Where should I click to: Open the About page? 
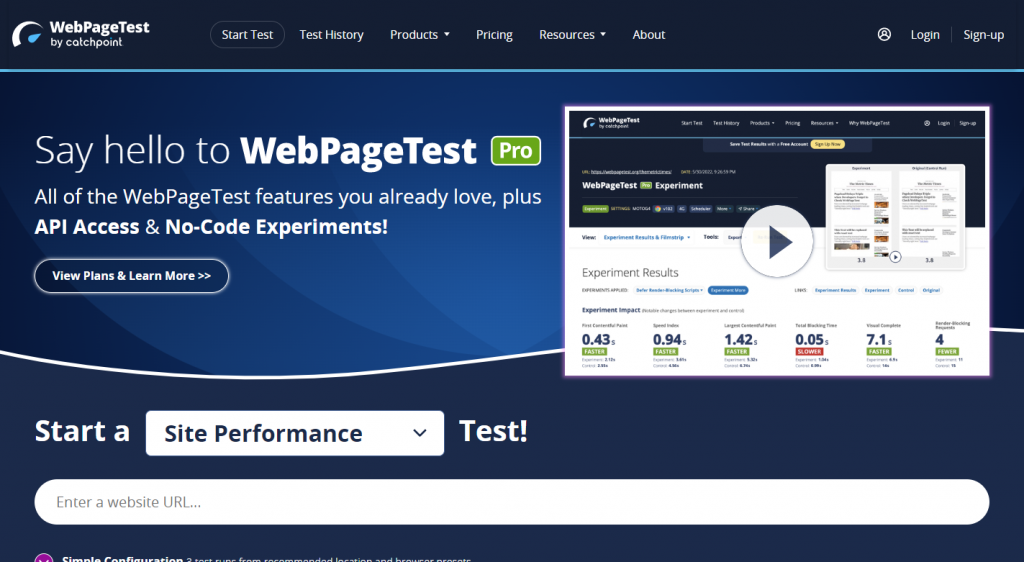(648, 35)
